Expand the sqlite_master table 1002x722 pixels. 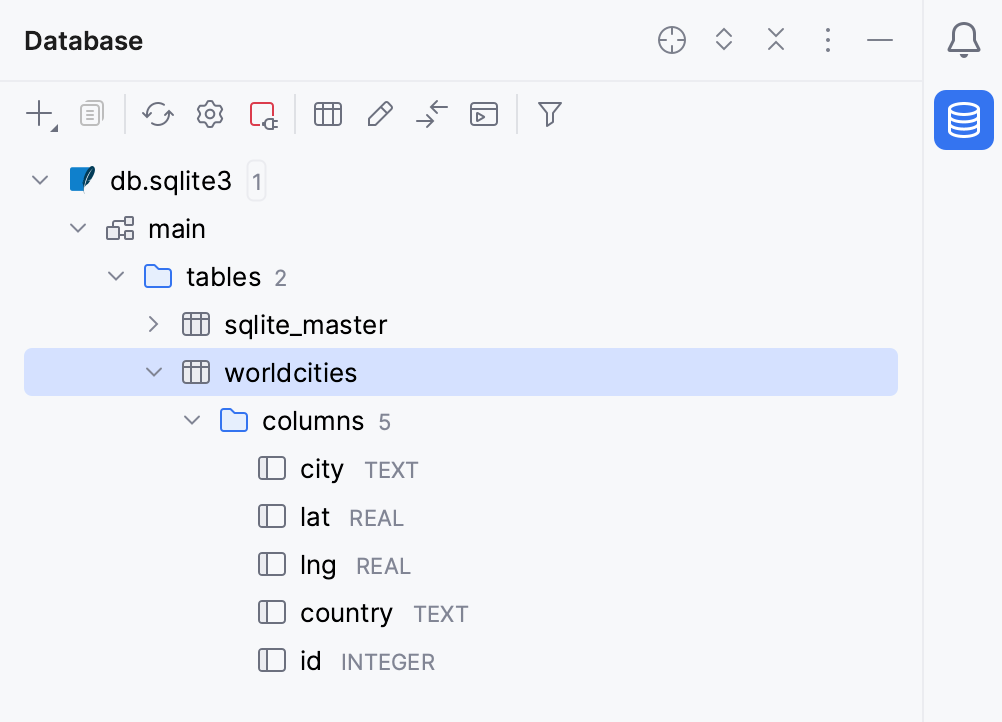[x=154, y=324]
